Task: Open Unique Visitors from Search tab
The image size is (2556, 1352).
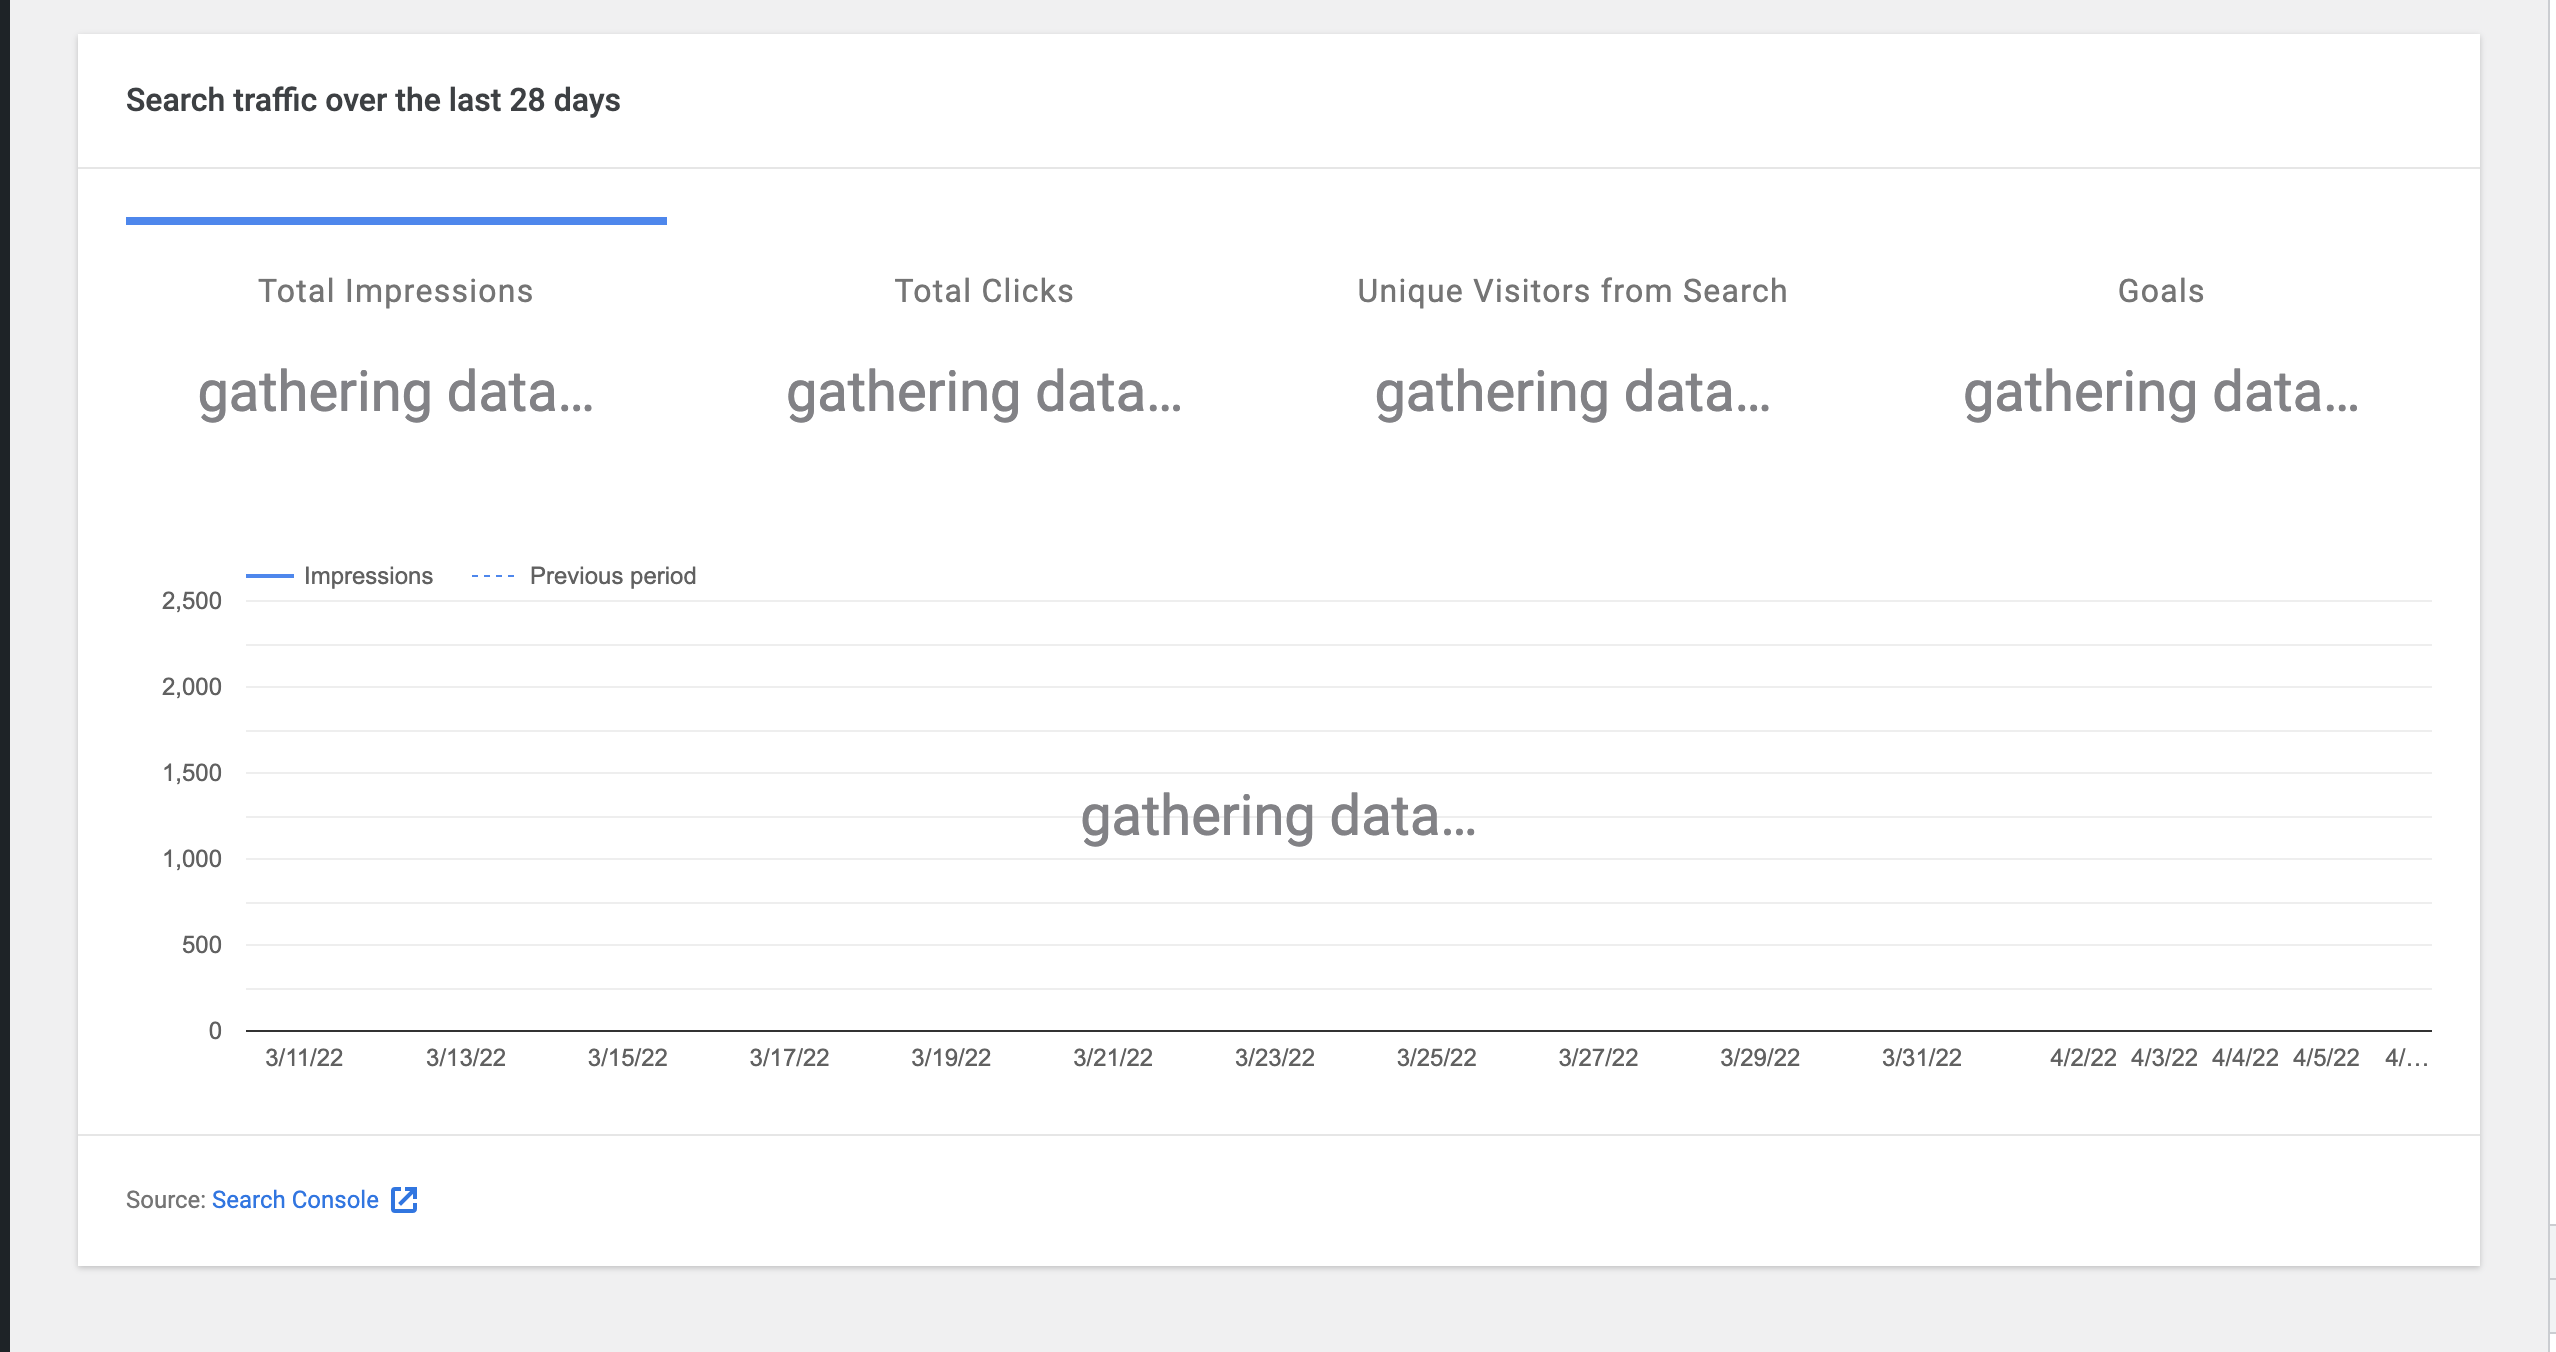Action: (1572, 291)
